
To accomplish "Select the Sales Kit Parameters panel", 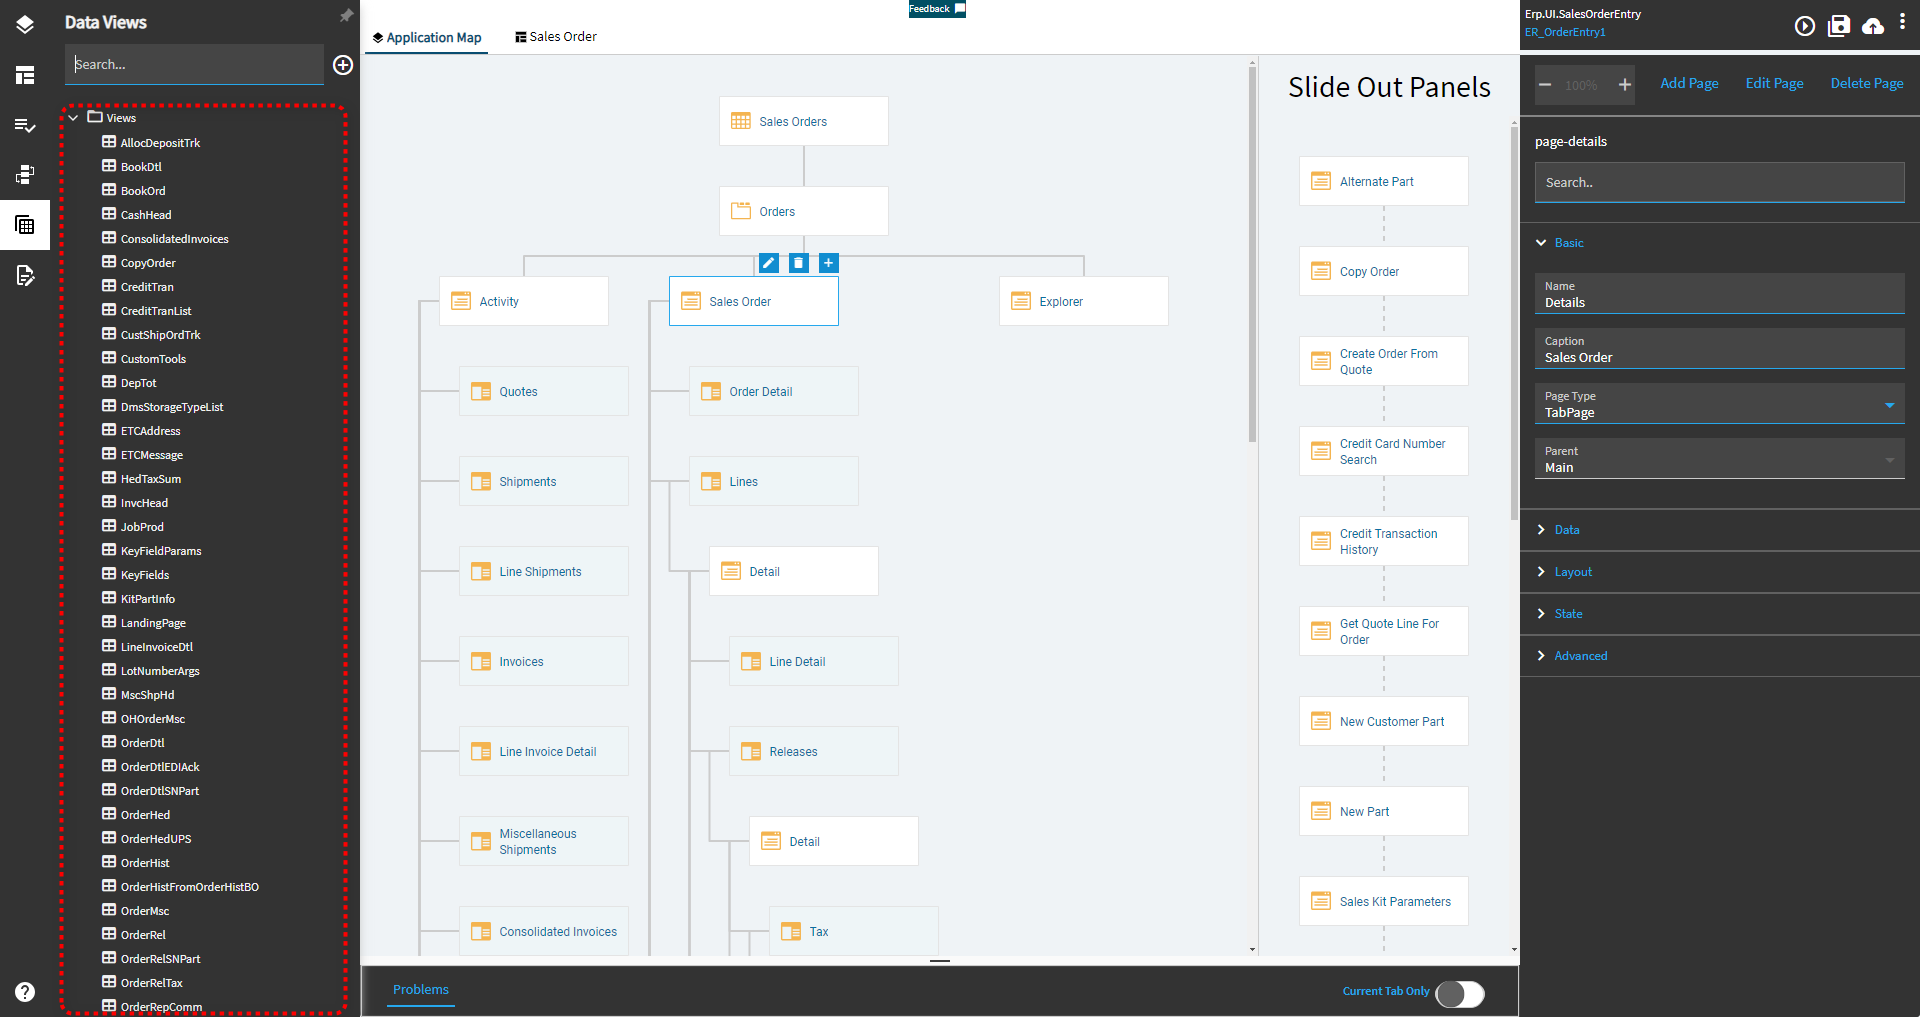I will 1384,901.
